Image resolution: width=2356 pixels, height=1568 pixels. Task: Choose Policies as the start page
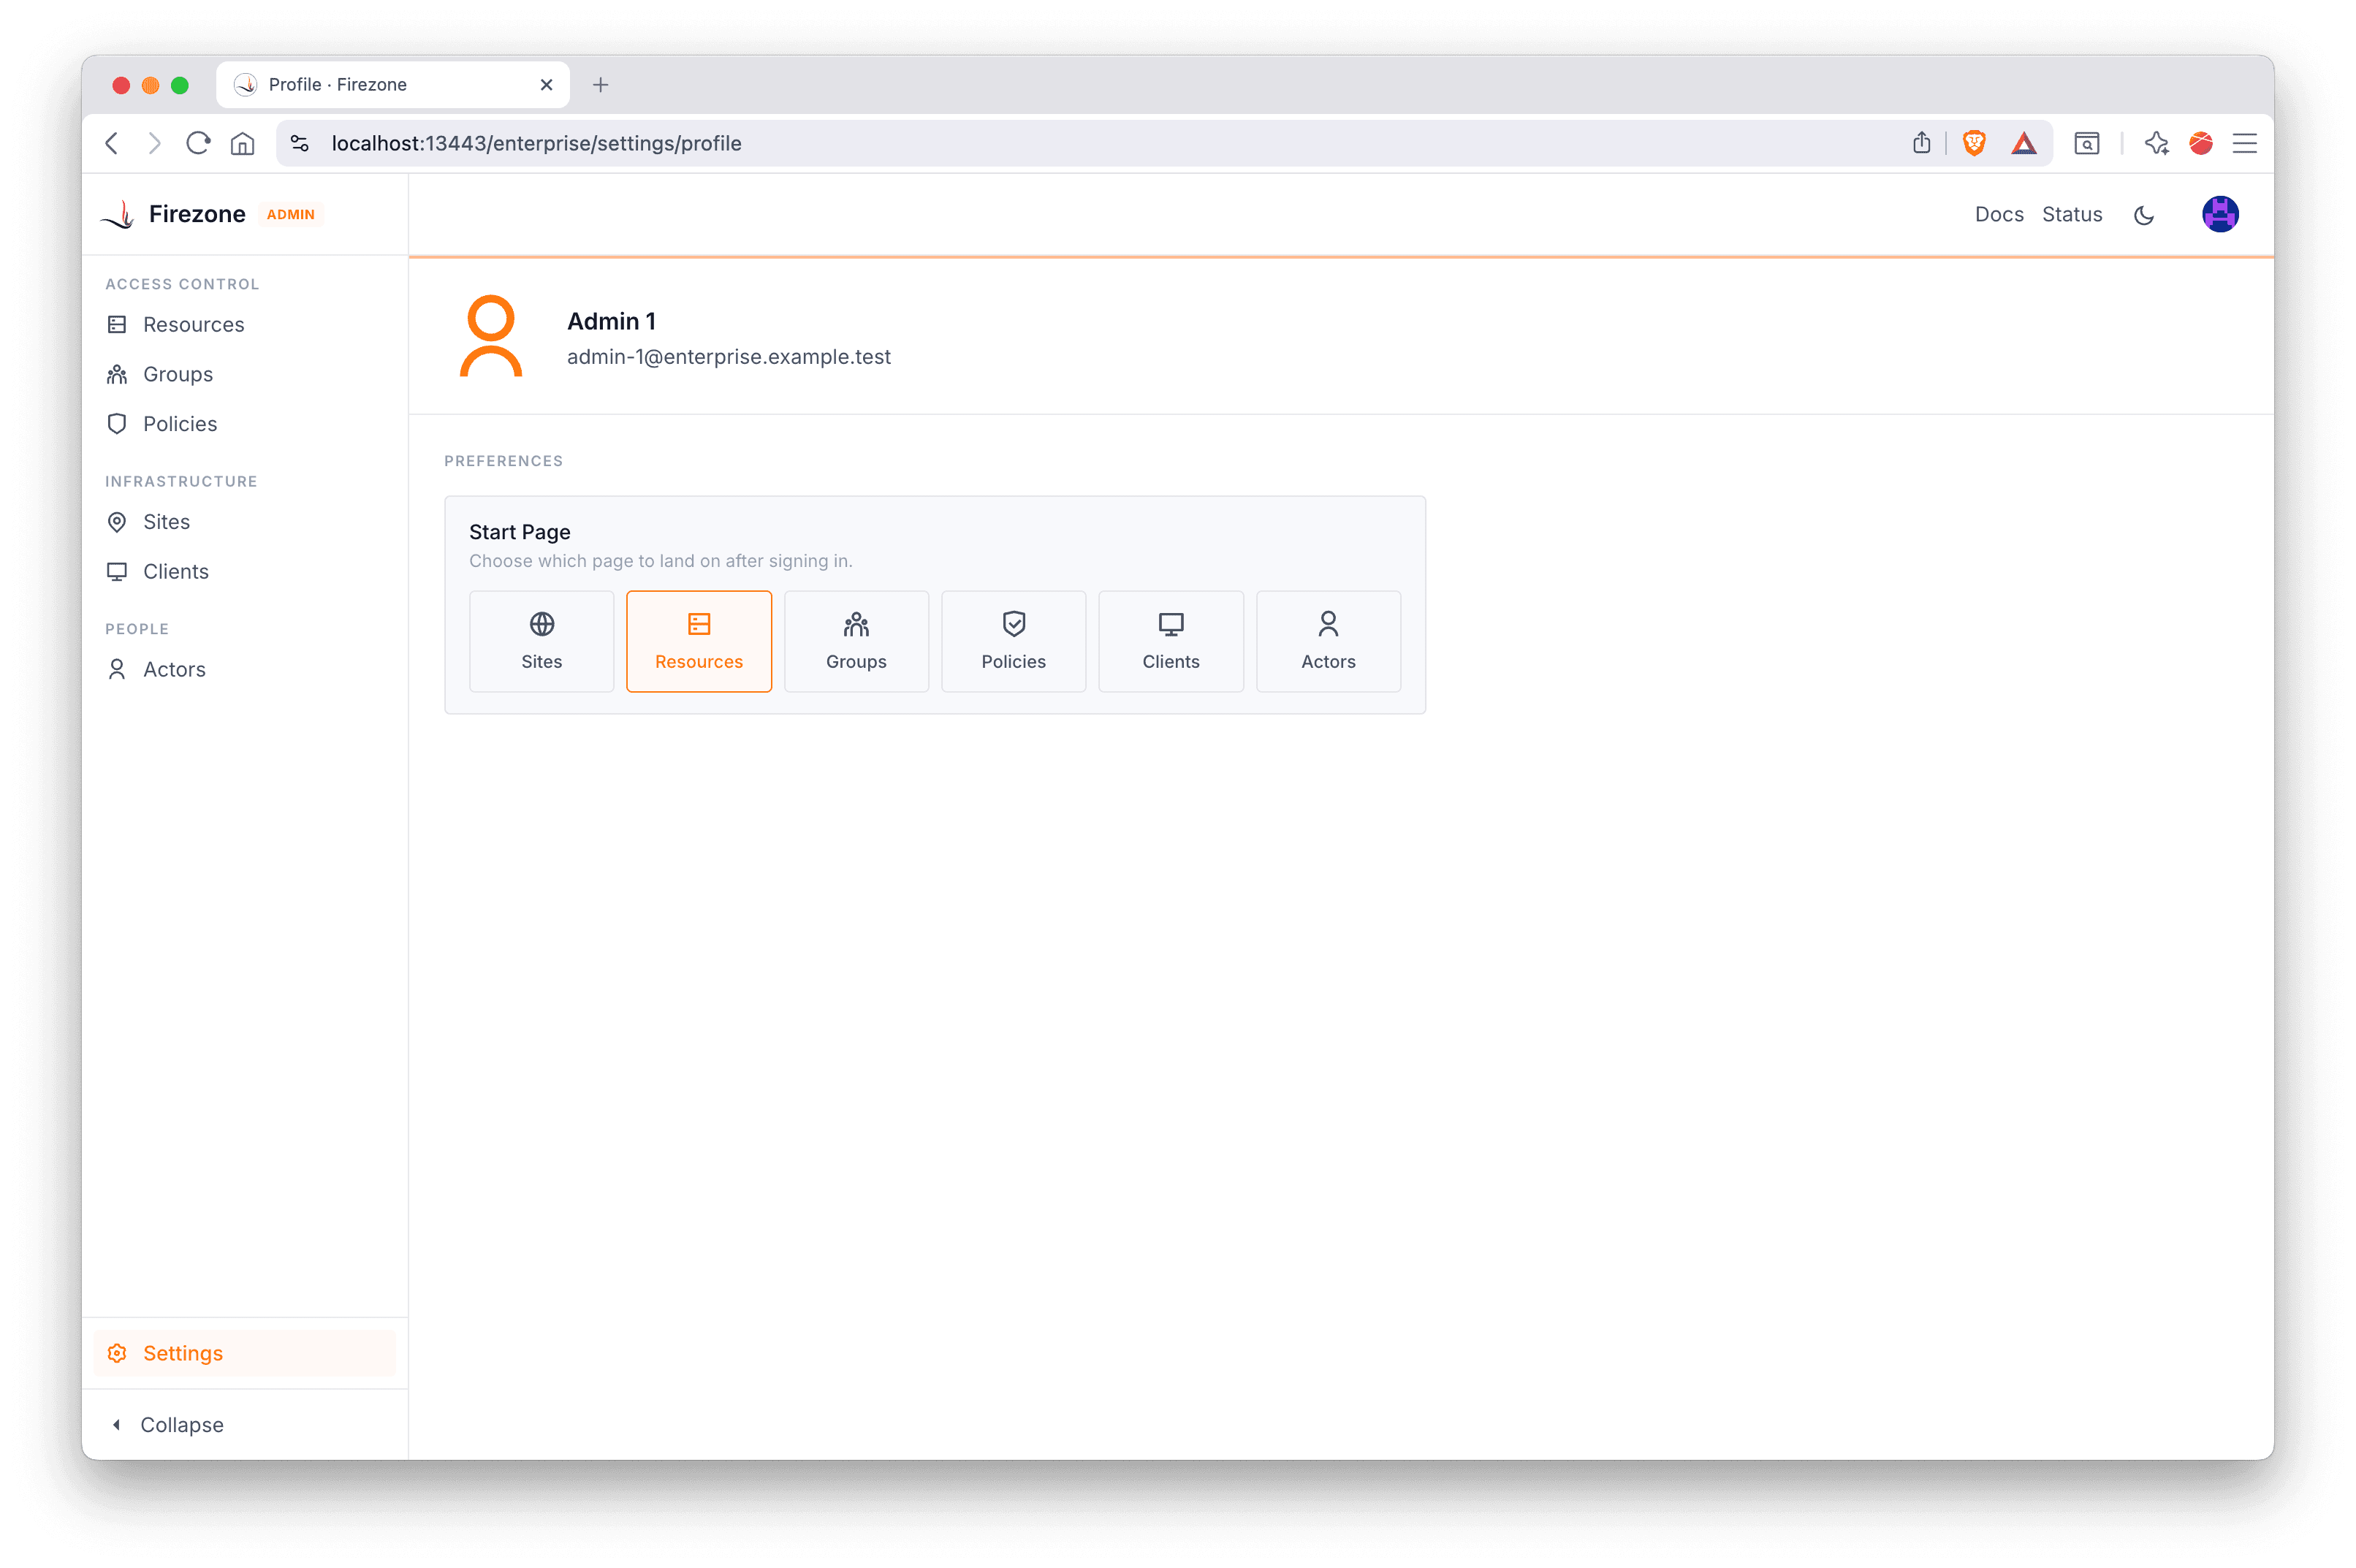(x=1013, y=641)
